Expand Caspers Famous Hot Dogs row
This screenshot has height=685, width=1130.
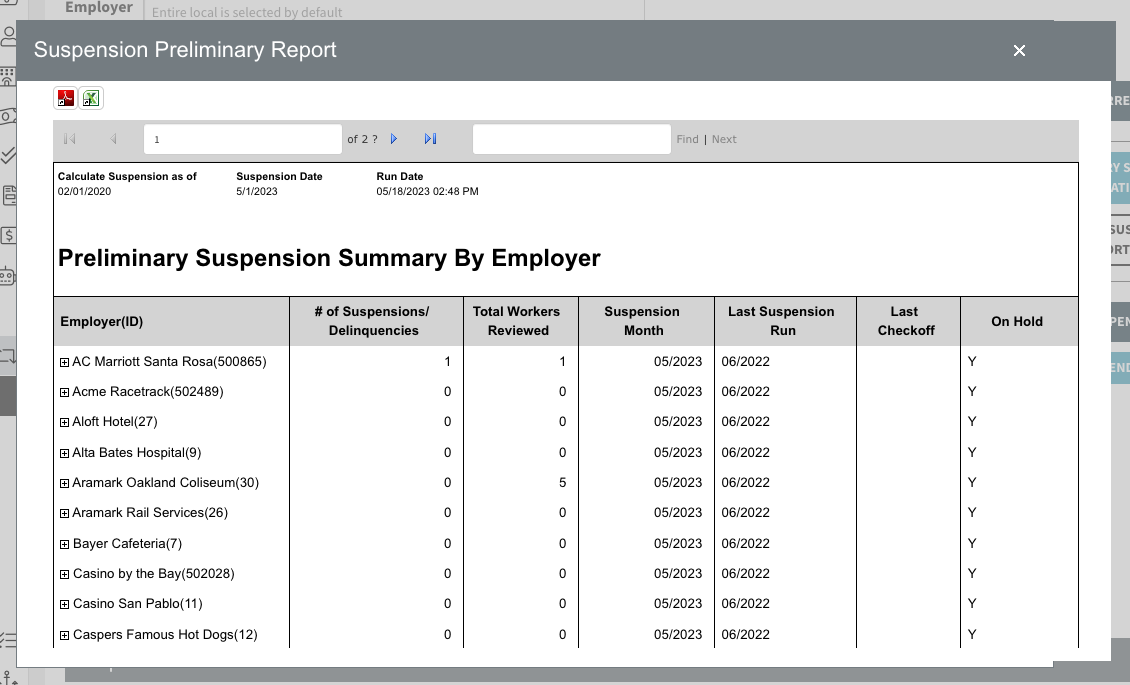(64, 636)
